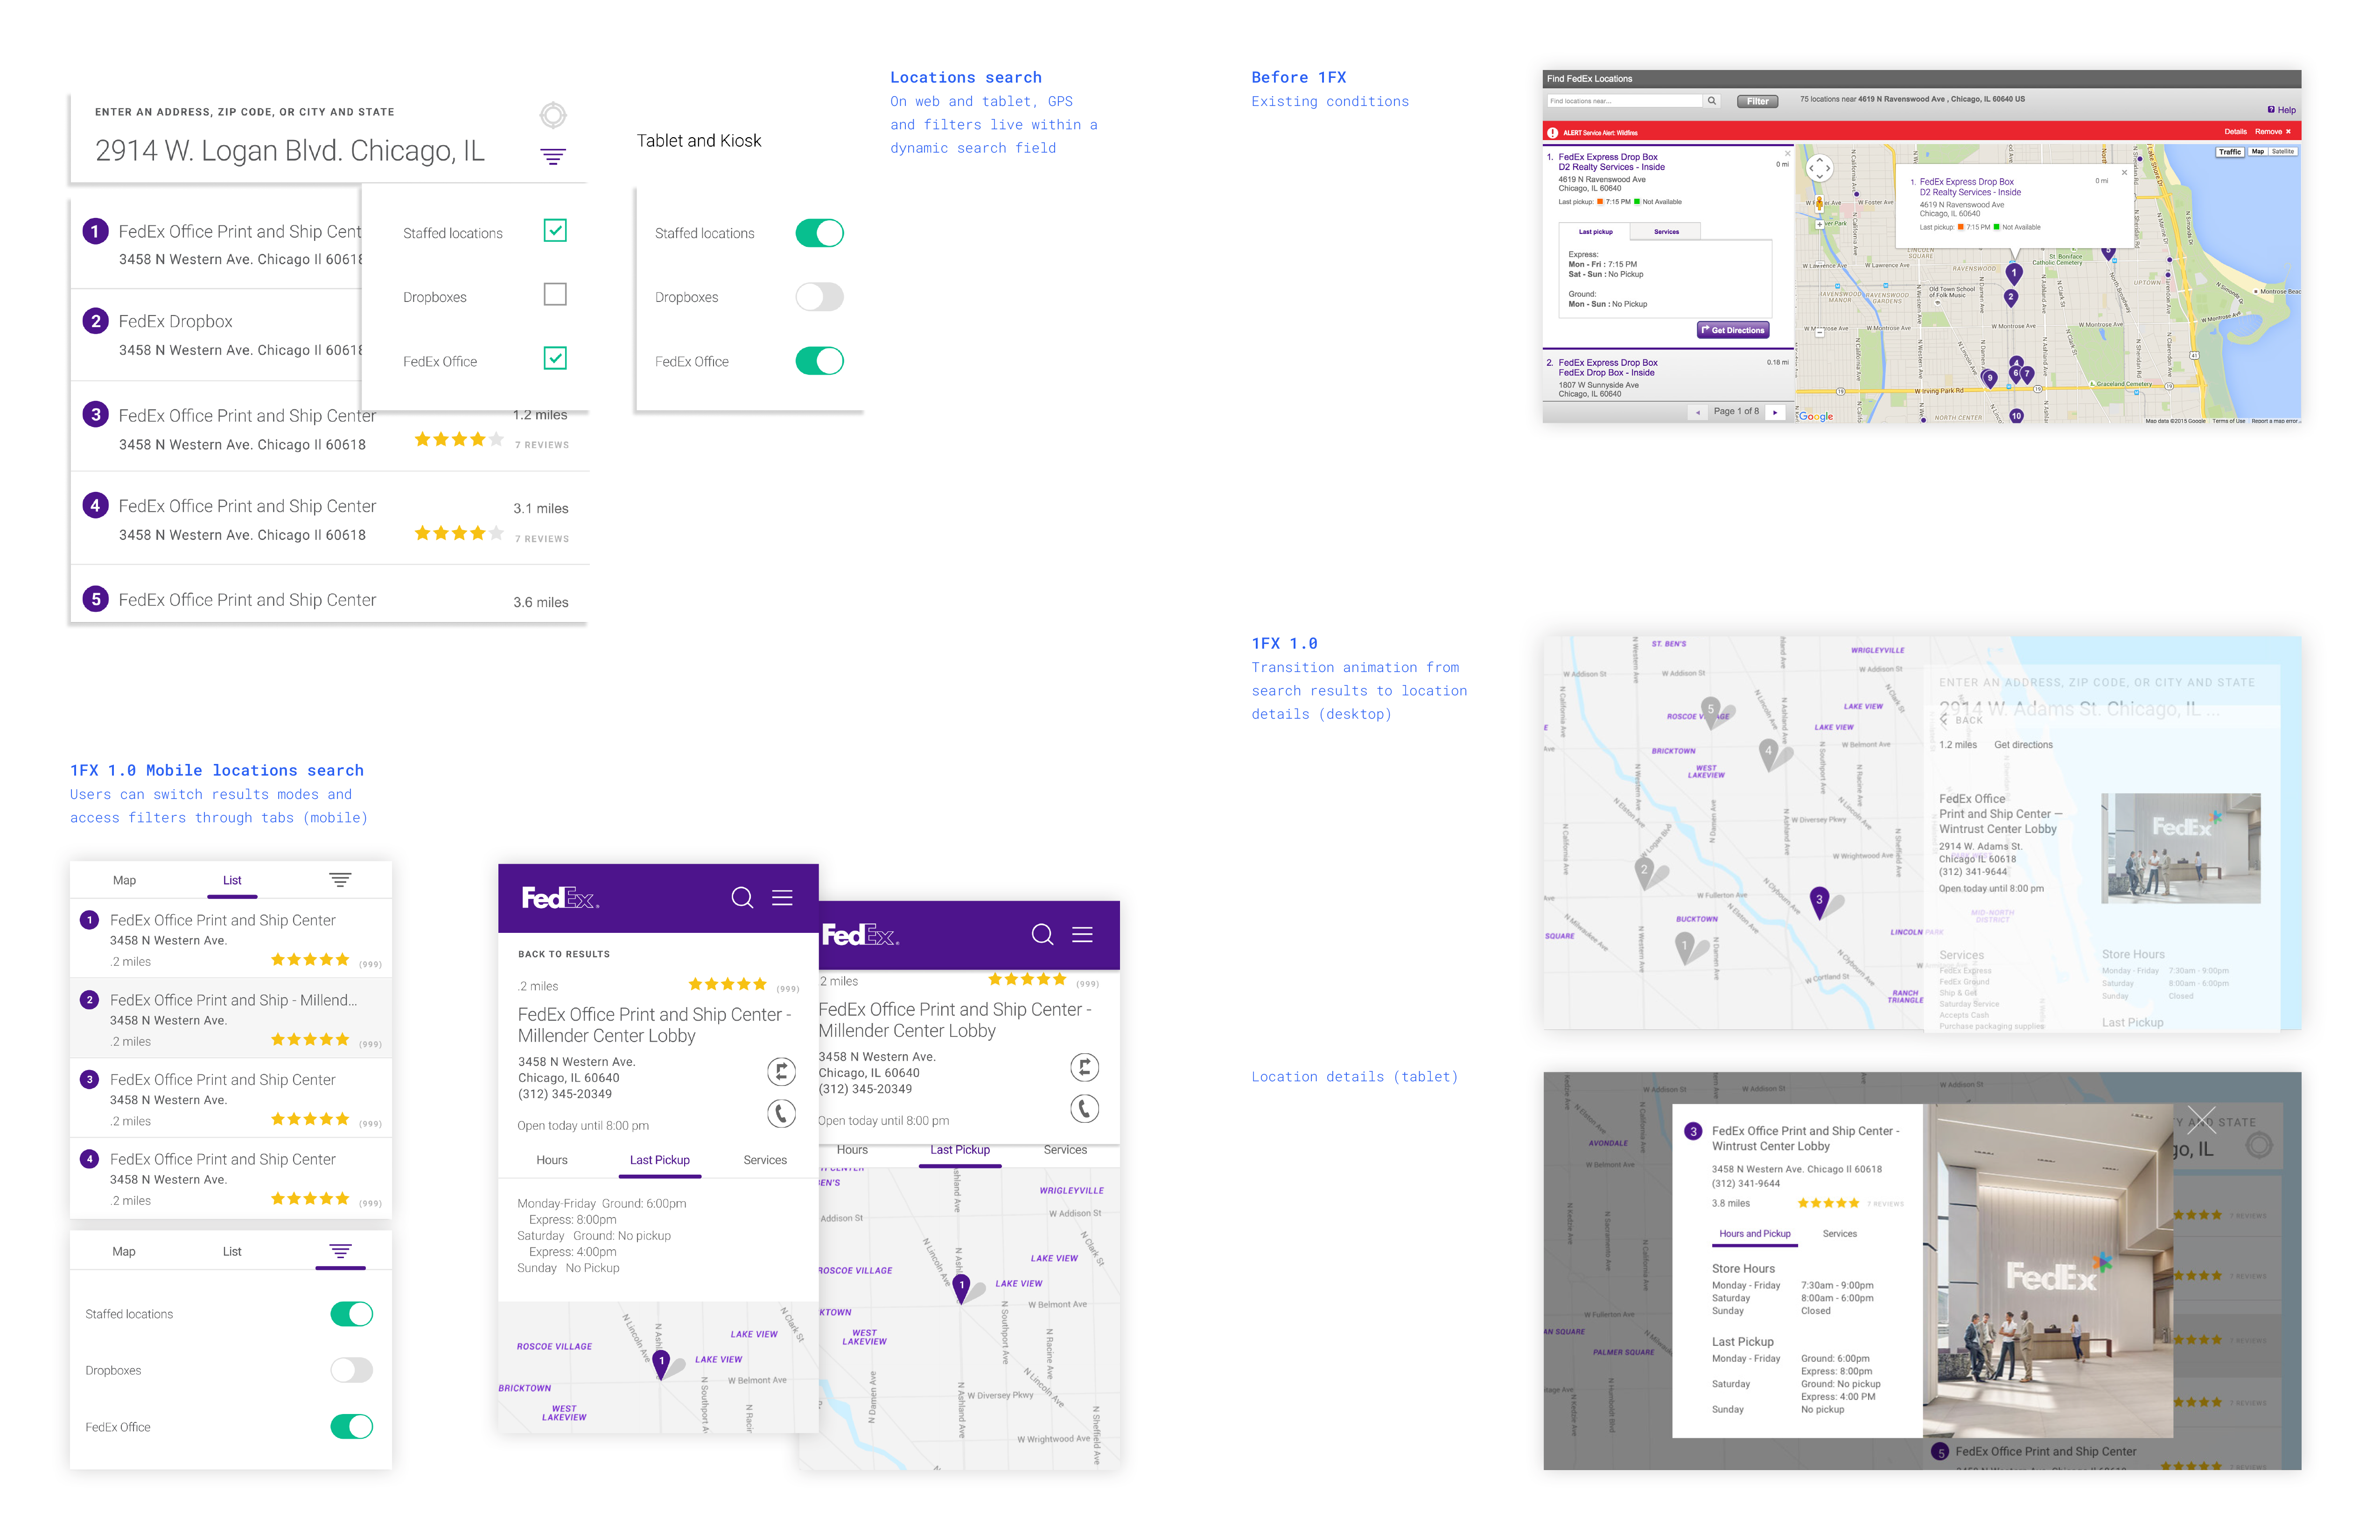This screenshot has width=2380, height=1540.
Task: Click the Google map vertical zoom slider
Action: click(1819, 290)
